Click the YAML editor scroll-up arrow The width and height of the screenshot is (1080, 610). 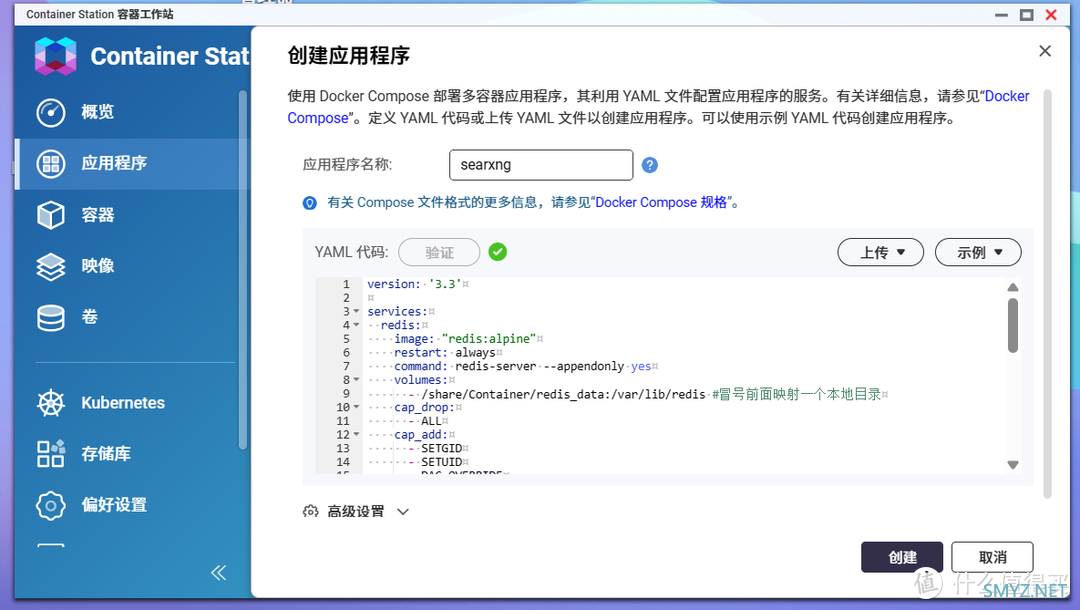click(1012, 287)
